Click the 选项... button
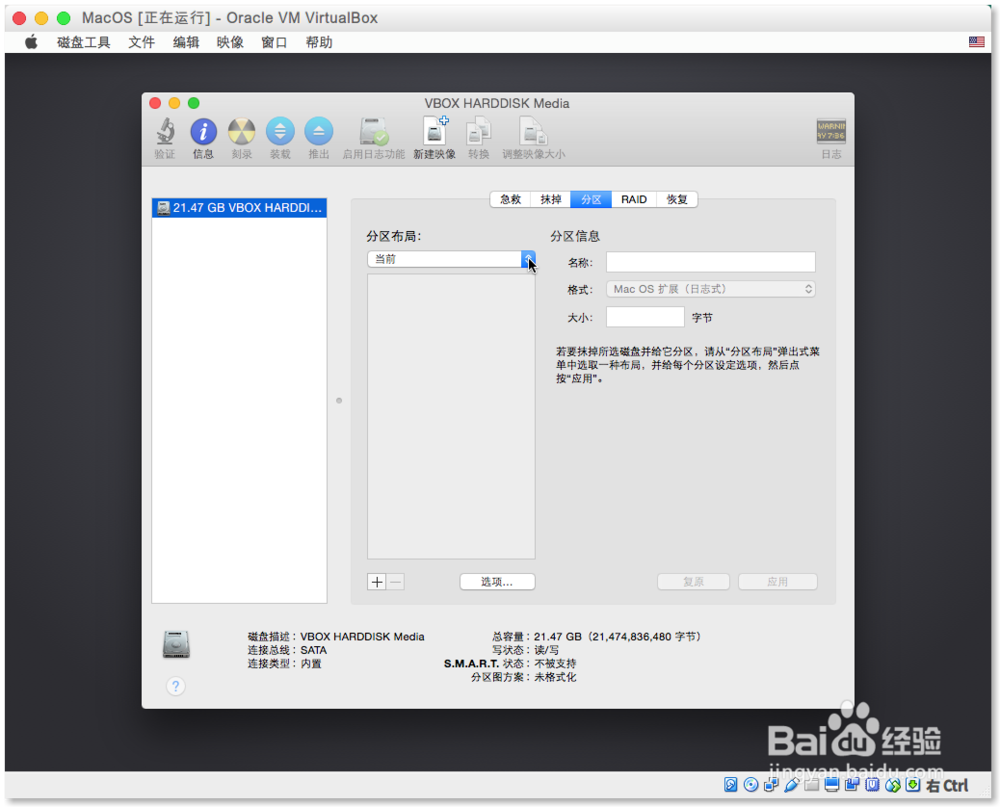Viewport: 1000px width, 807px height. [497, 581]
